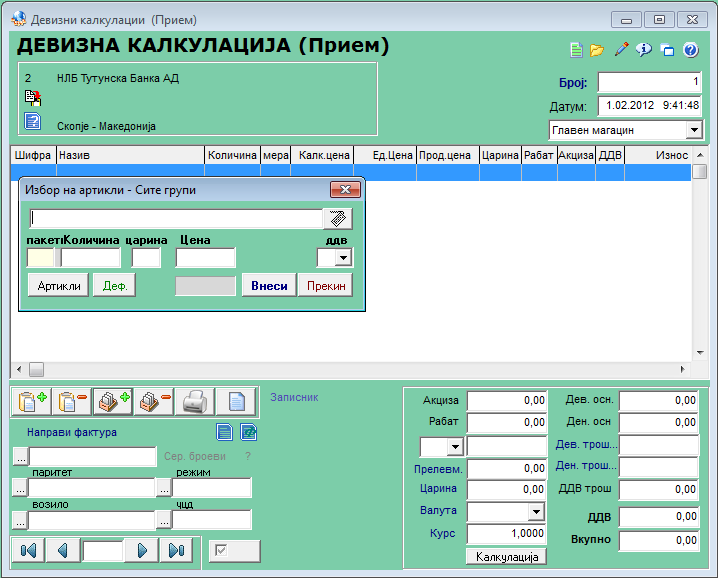Image resolution: width=718 pixels, height=578 pixels.
Task: Go to next record arrow
Action: tap(142, 550)
